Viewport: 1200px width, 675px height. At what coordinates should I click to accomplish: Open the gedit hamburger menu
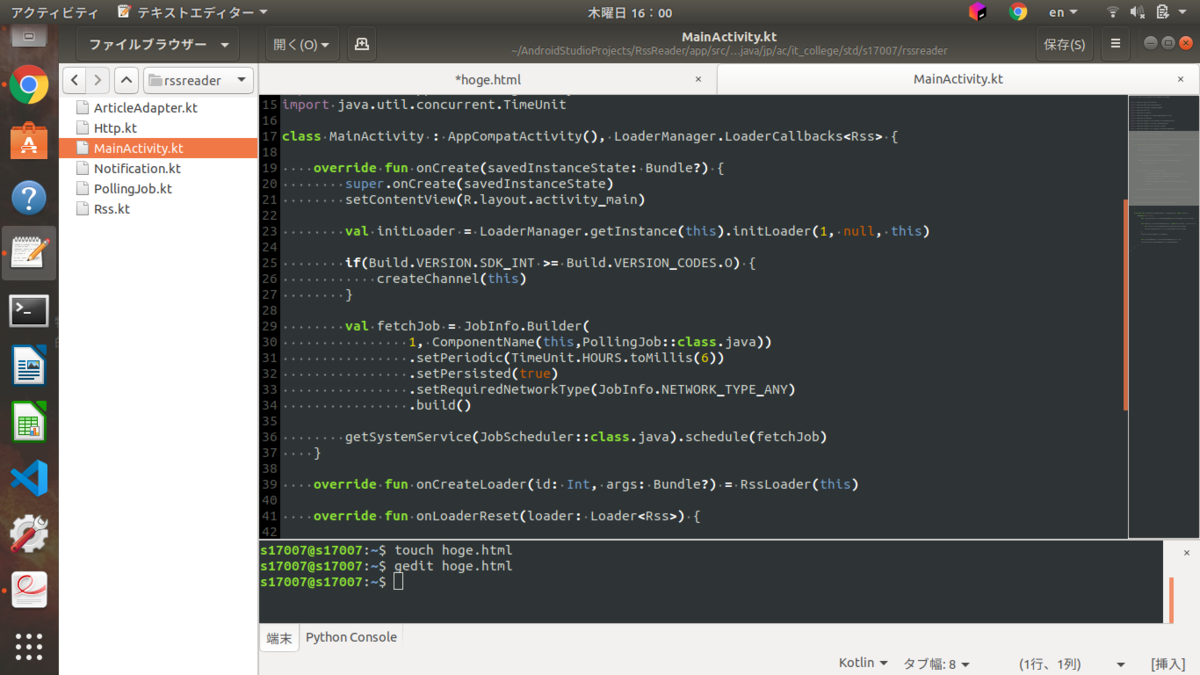(x=1116, y=44)
